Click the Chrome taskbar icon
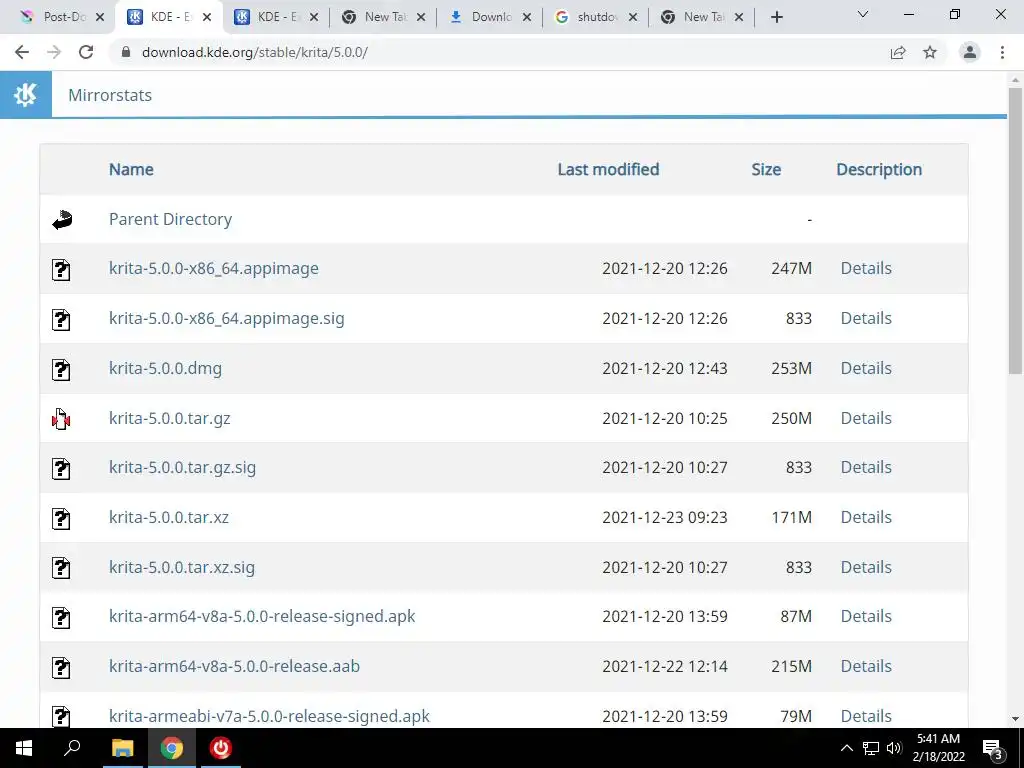 pos(172,748)
